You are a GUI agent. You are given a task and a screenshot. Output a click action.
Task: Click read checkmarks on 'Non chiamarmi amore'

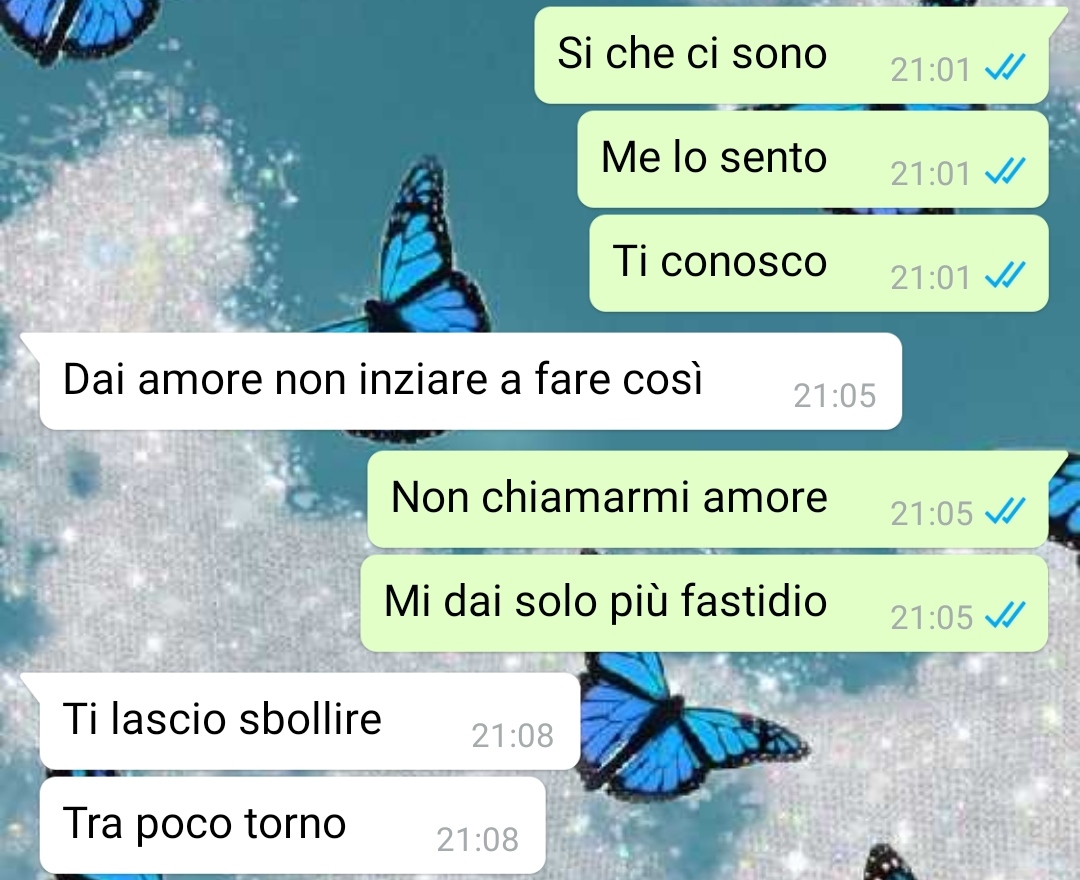pos(1005,512)
